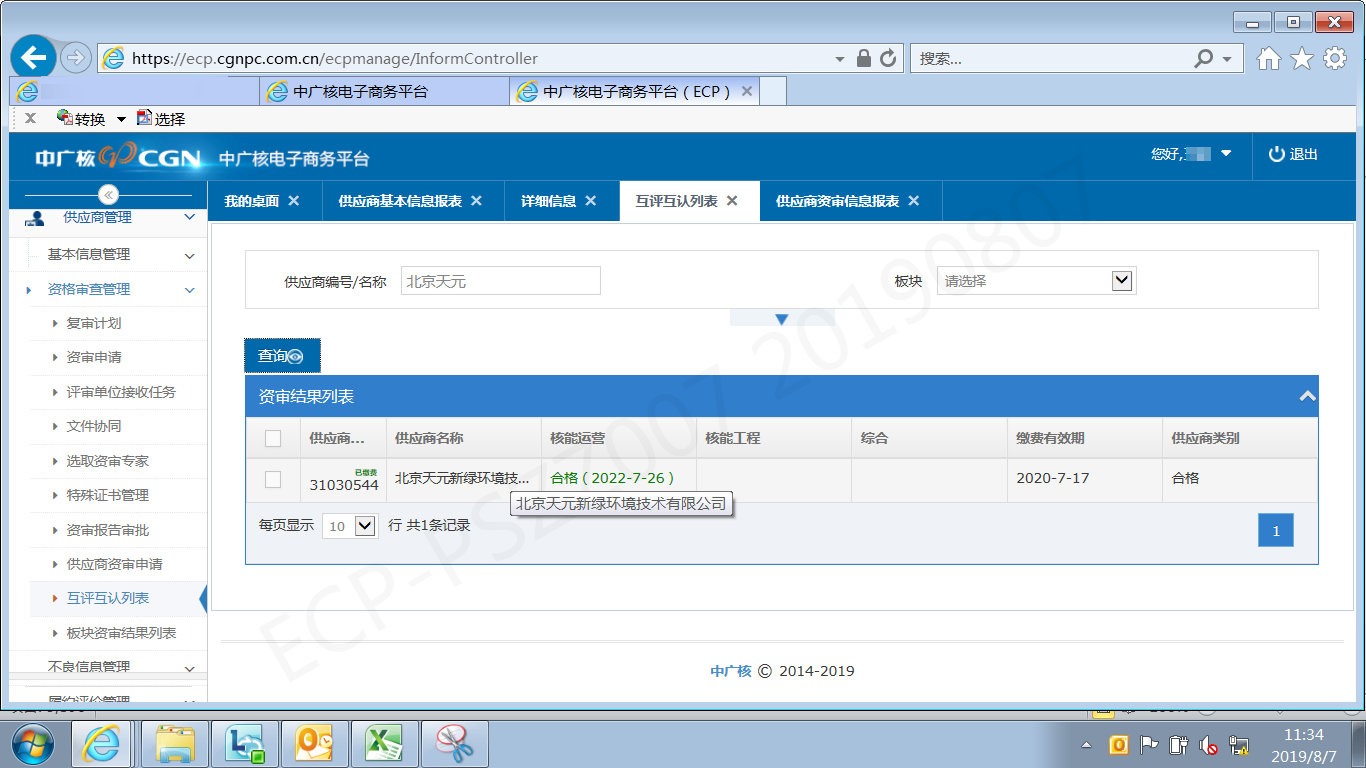
Task: Click the browser forward arrow button
Action: coord(76,58)
